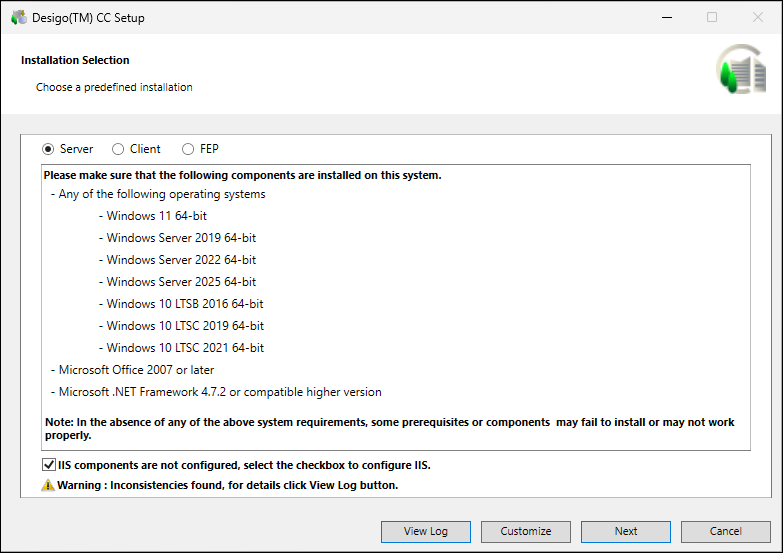Uncheck the configure IIS components checkbox

pos(49,465)
